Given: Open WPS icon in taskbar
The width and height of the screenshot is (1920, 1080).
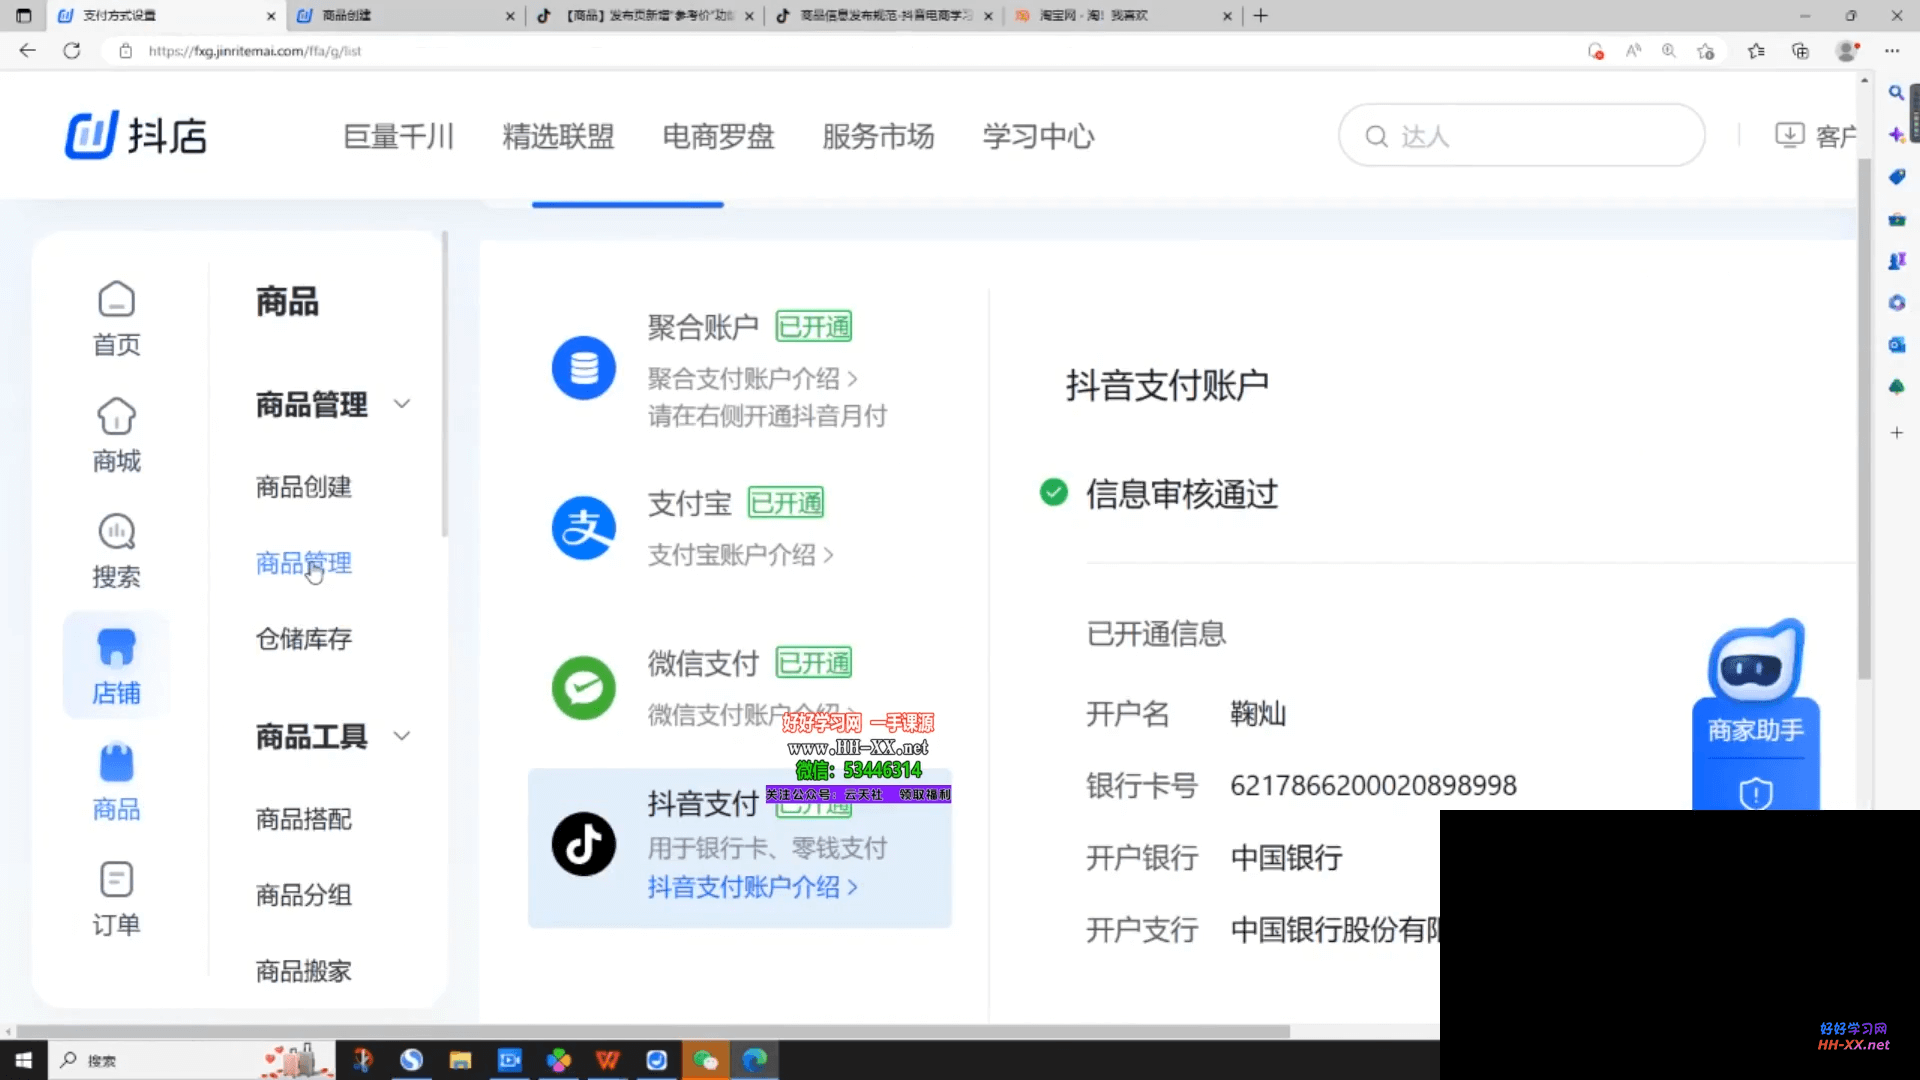Looking at the screenshot, I should 608,1060.
